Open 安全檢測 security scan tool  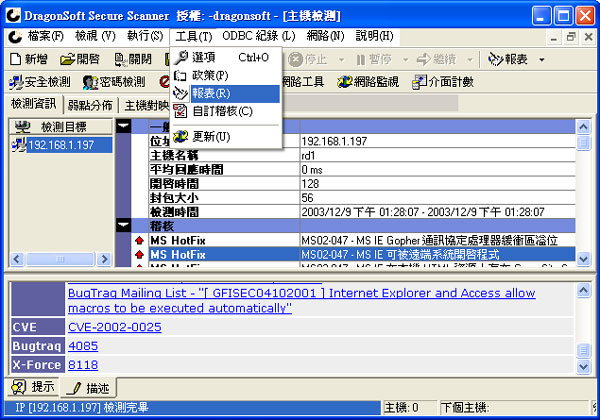click(x=41, y=82)
